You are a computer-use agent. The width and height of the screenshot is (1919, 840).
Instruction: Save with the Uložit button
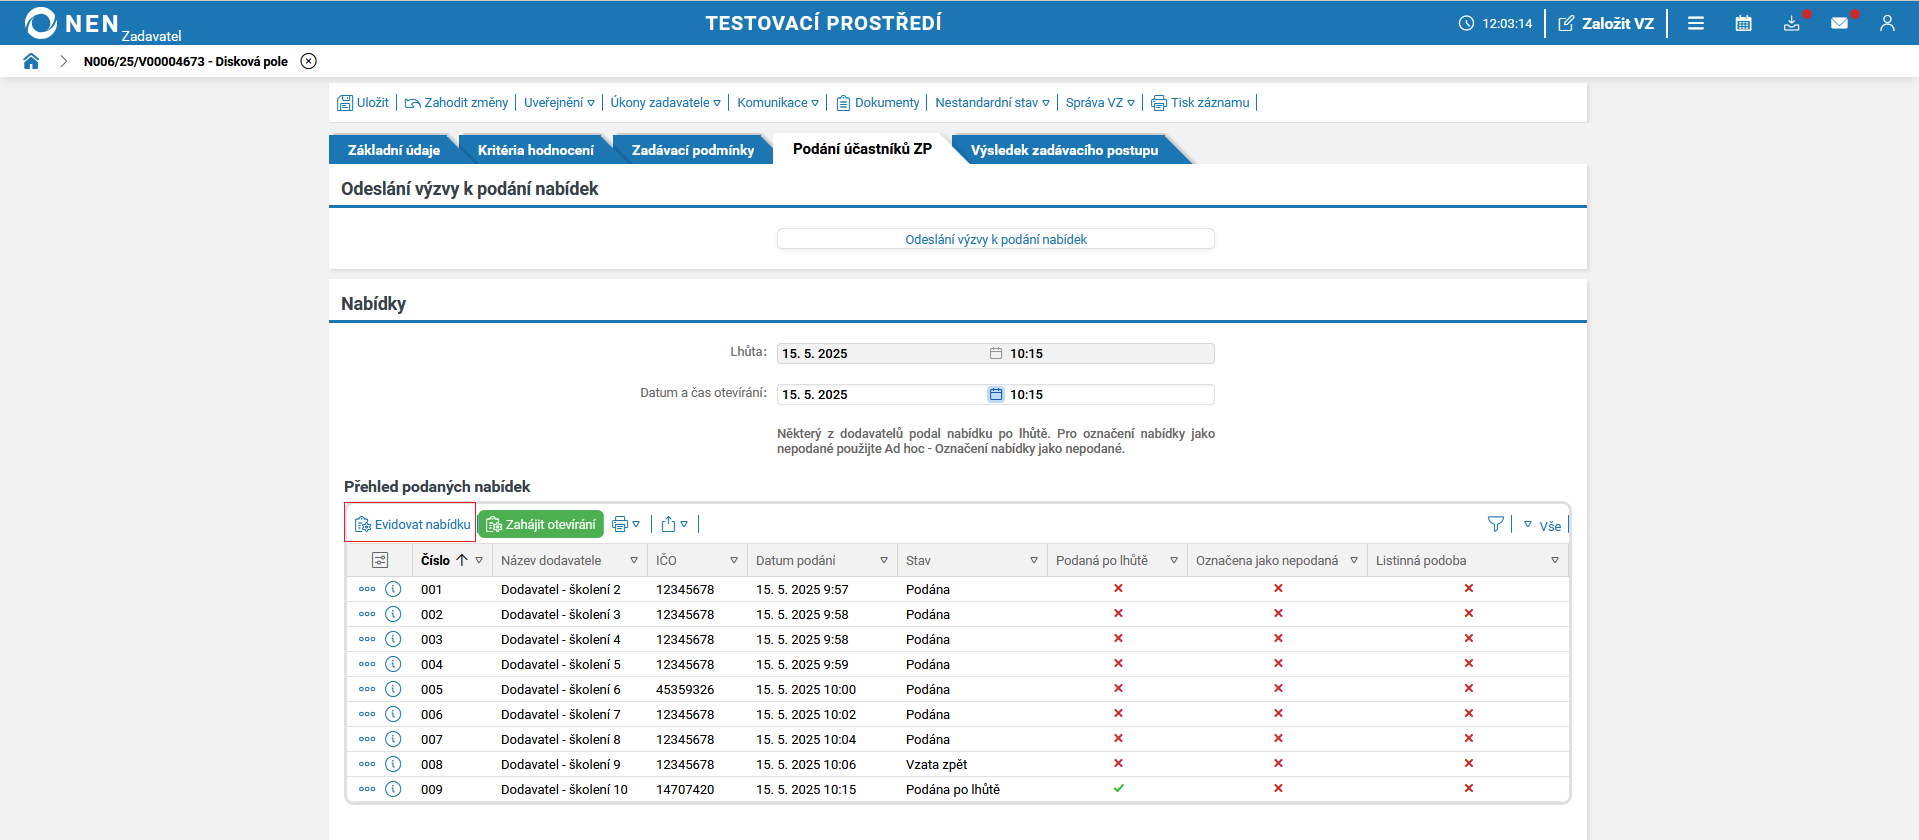tap(363, 102)
